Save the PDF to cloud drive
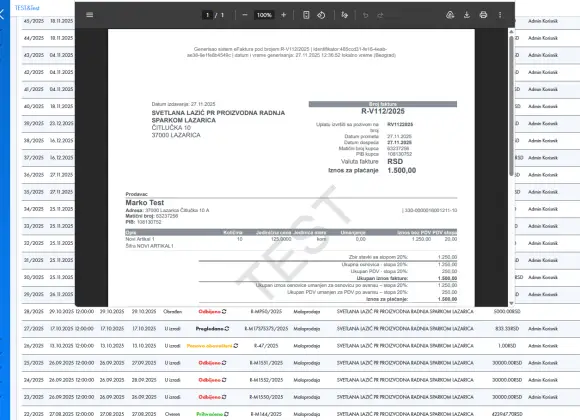This screenshot has height=420, width=580. click(x=450, y=15)
